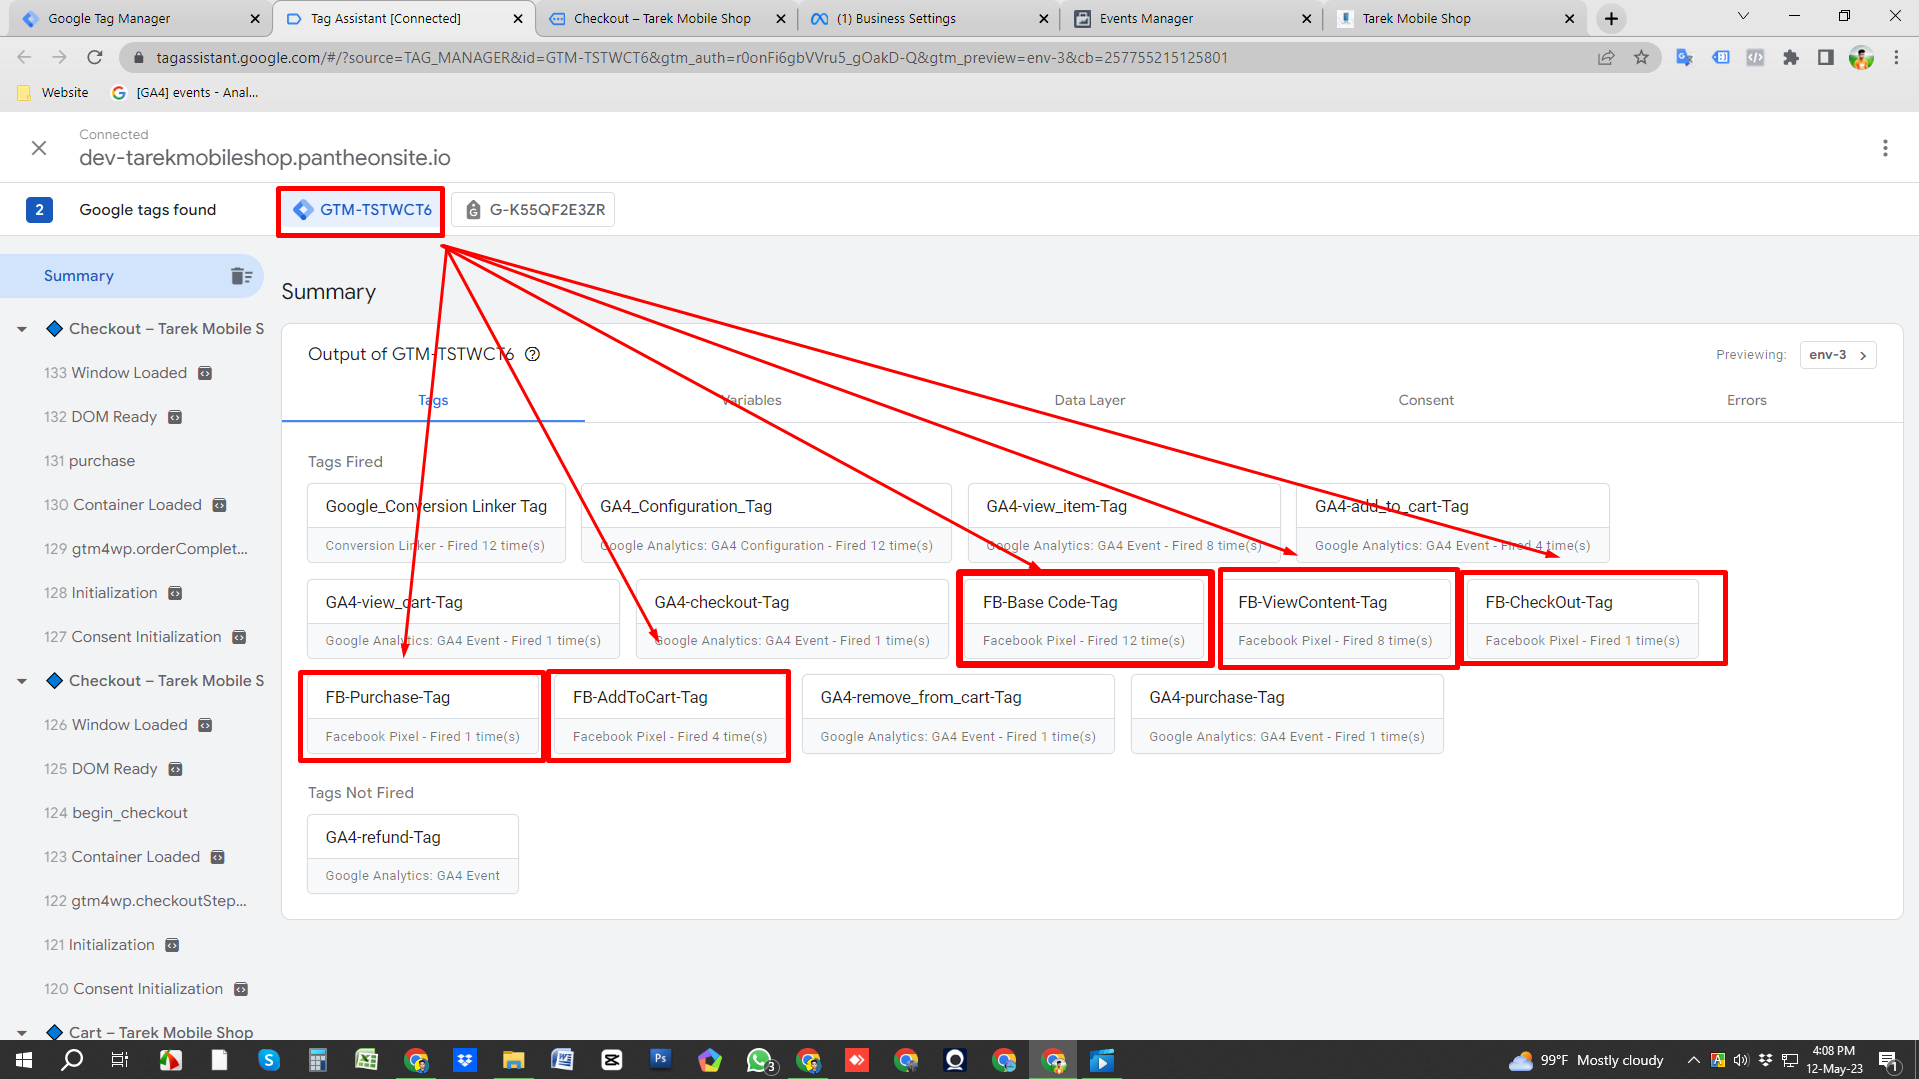Open help for Output of GTM-TSTWCT6
1919x1079 pixels.
533,354
